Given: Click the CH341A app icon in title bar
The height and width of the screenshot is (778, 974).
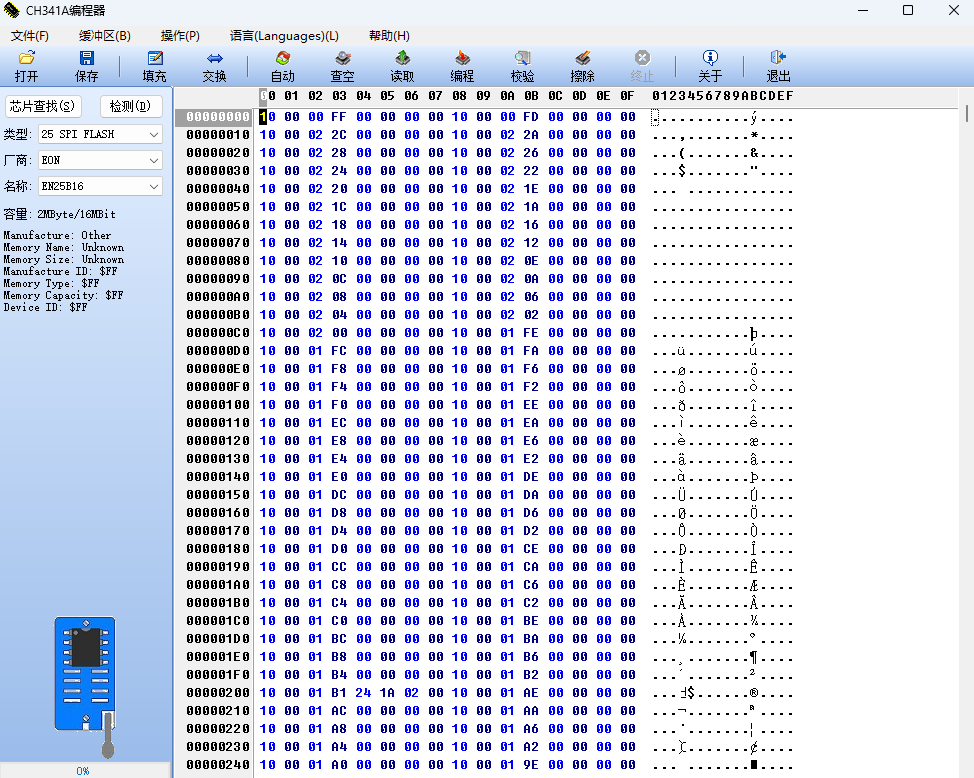Looking at the screenshot, I should pyautogui.click(x=12, y=11).
